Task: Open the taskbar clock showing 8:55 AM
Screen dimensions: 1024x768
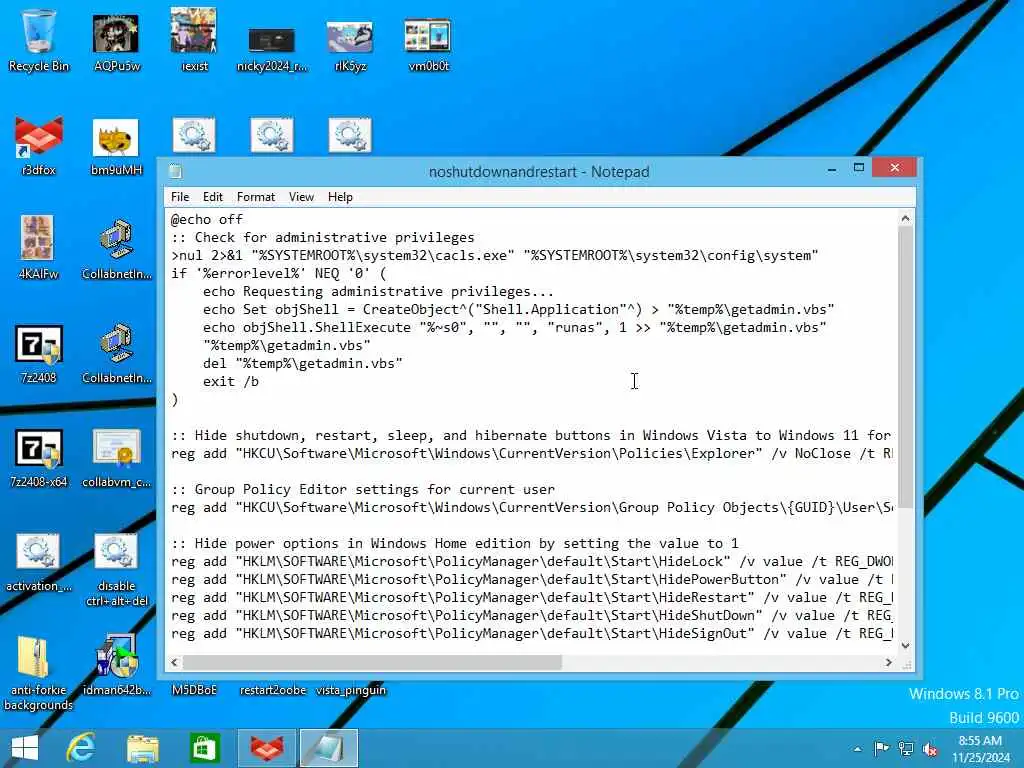Action: pyautogui.click(x=980, y=749)
